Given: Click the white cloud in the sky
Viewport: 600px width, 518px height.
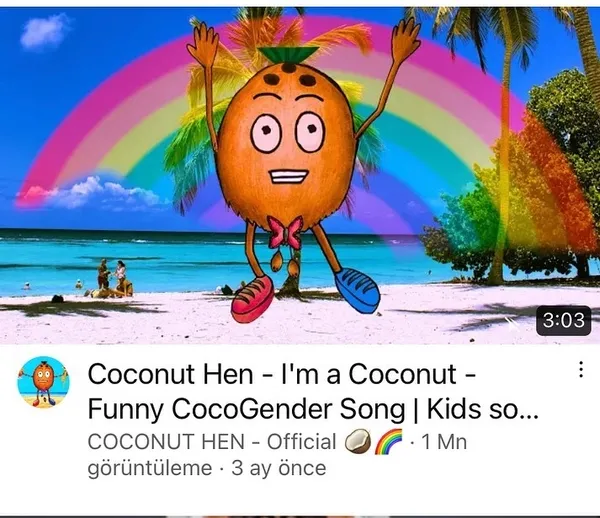Looking at the screenshot, I should 44,30.
